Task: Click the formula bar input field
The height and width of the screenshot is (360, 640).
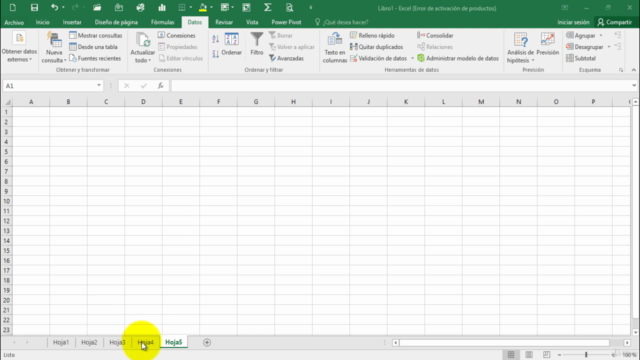Action: [401, 86]
